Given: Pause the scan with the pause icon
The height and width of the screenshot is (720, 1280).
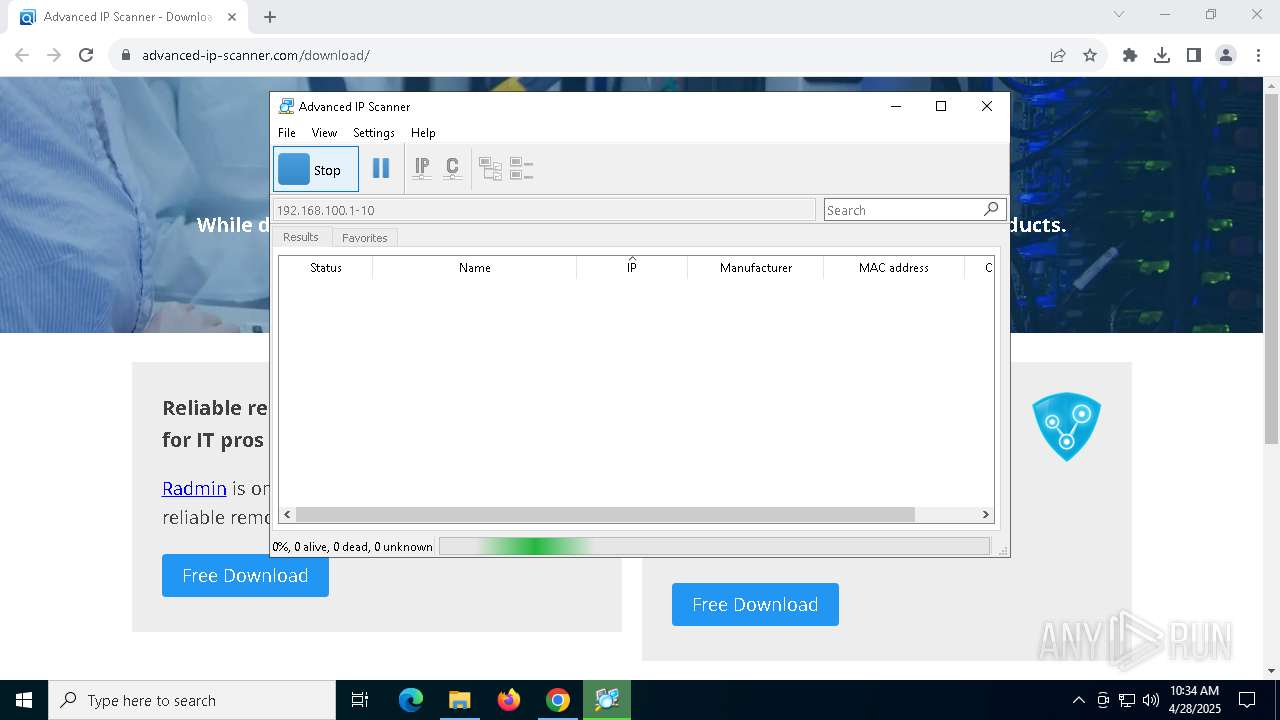Looking at the screenshot, I should tap(381, 169).
